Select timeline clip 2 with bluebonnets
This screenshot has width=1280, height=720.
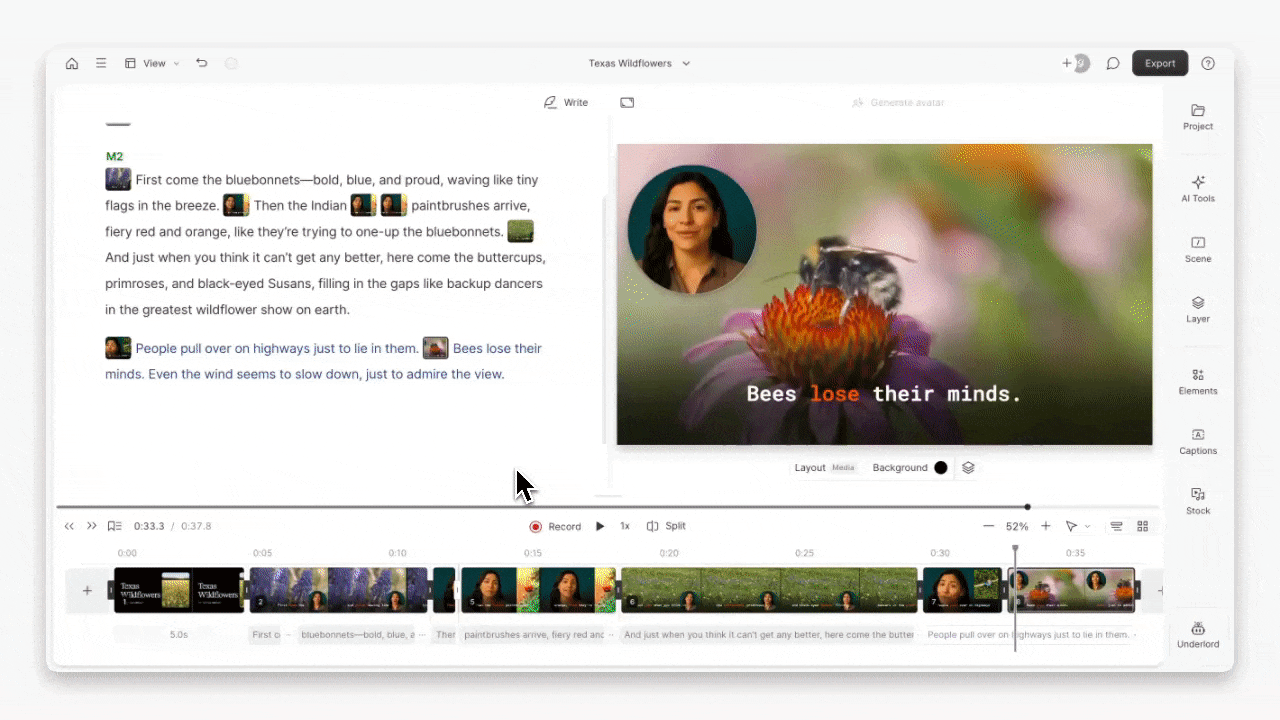[338, 590]
